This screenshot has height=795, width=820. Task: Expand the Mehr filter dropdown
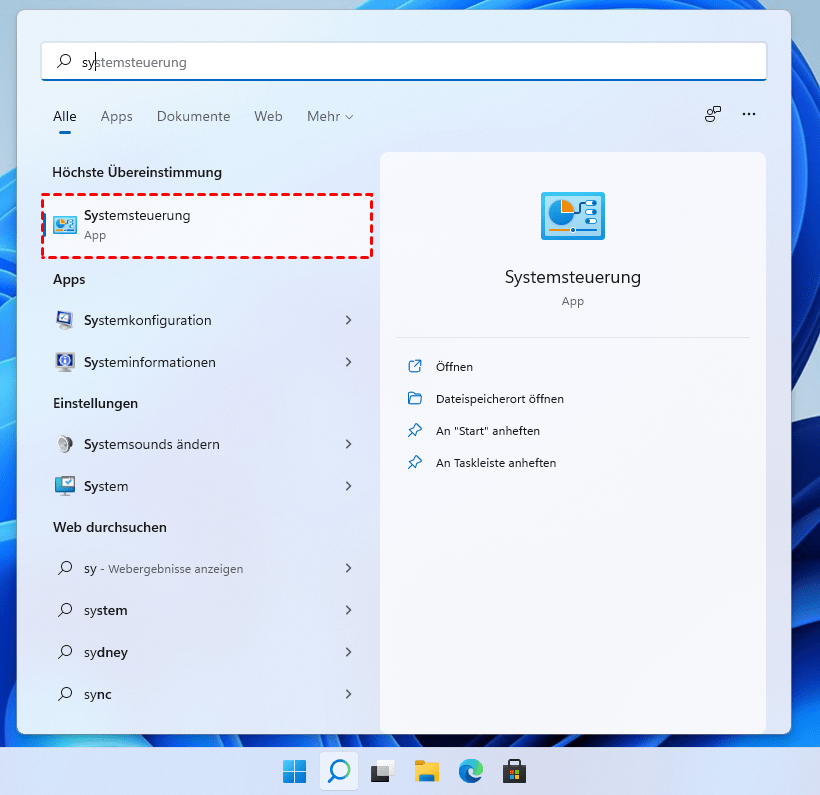point(330,117)
